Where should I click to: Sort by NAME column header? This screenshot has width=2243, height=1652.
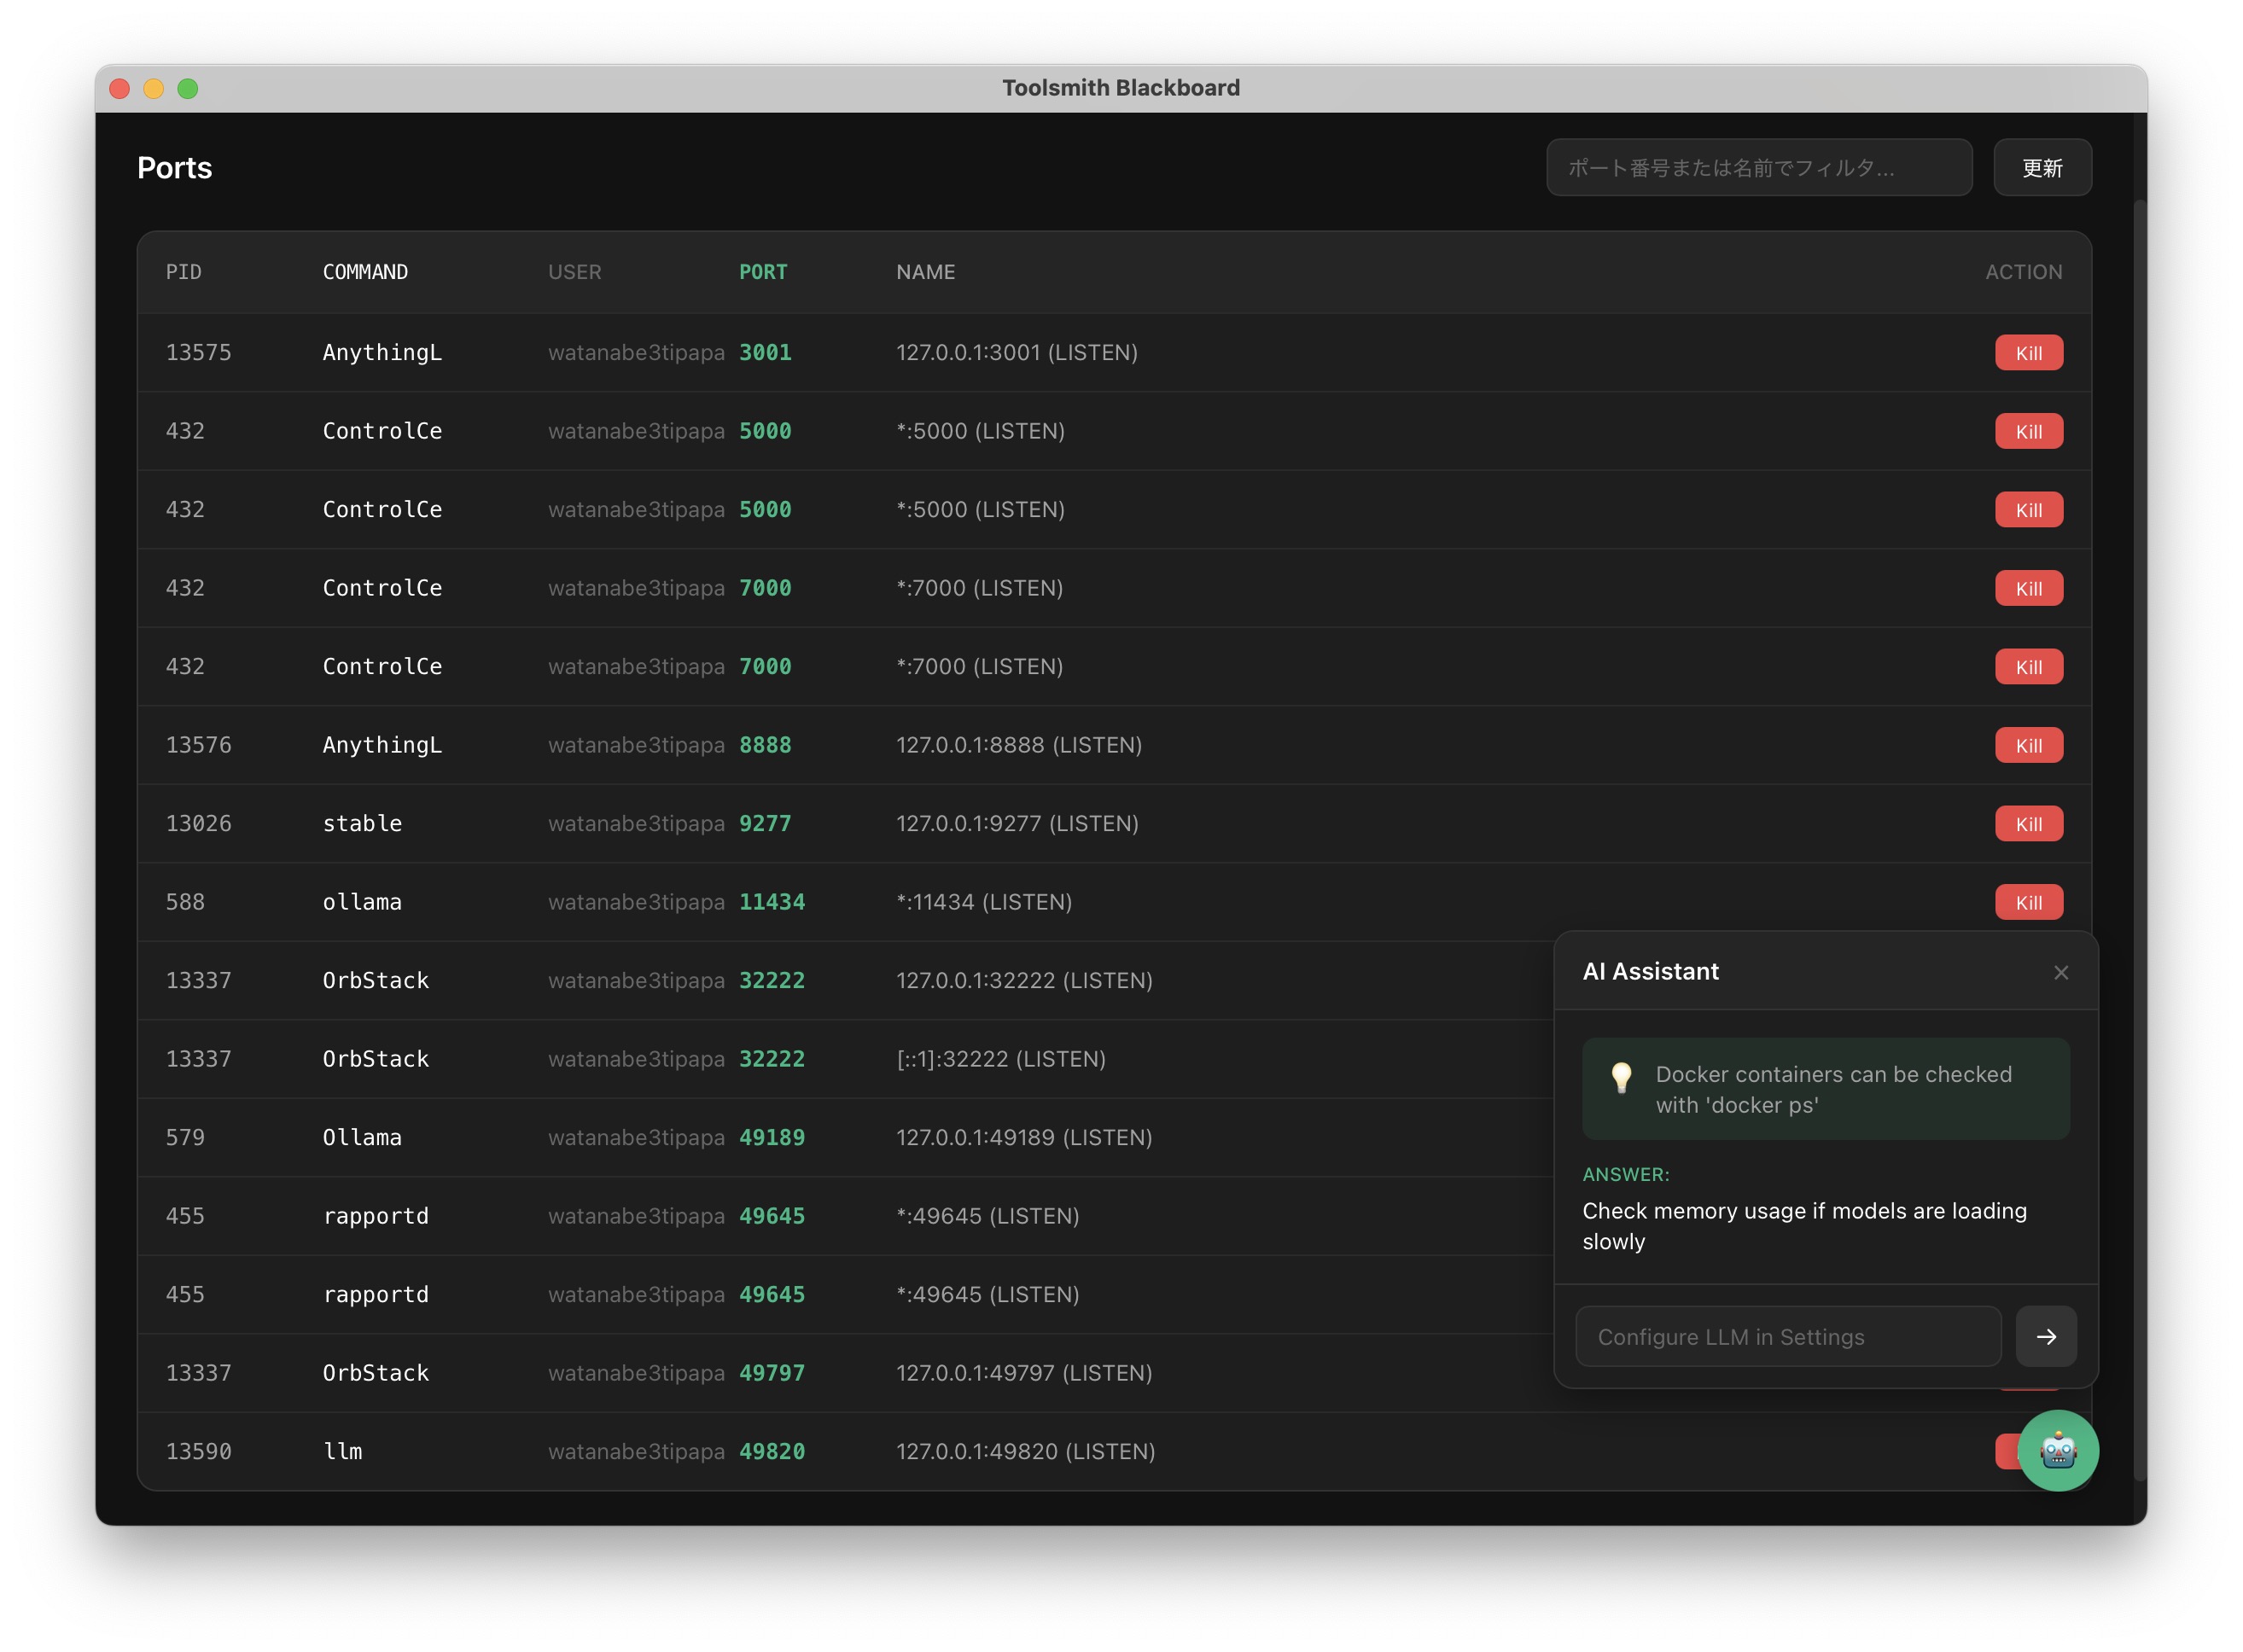point(925,272)
